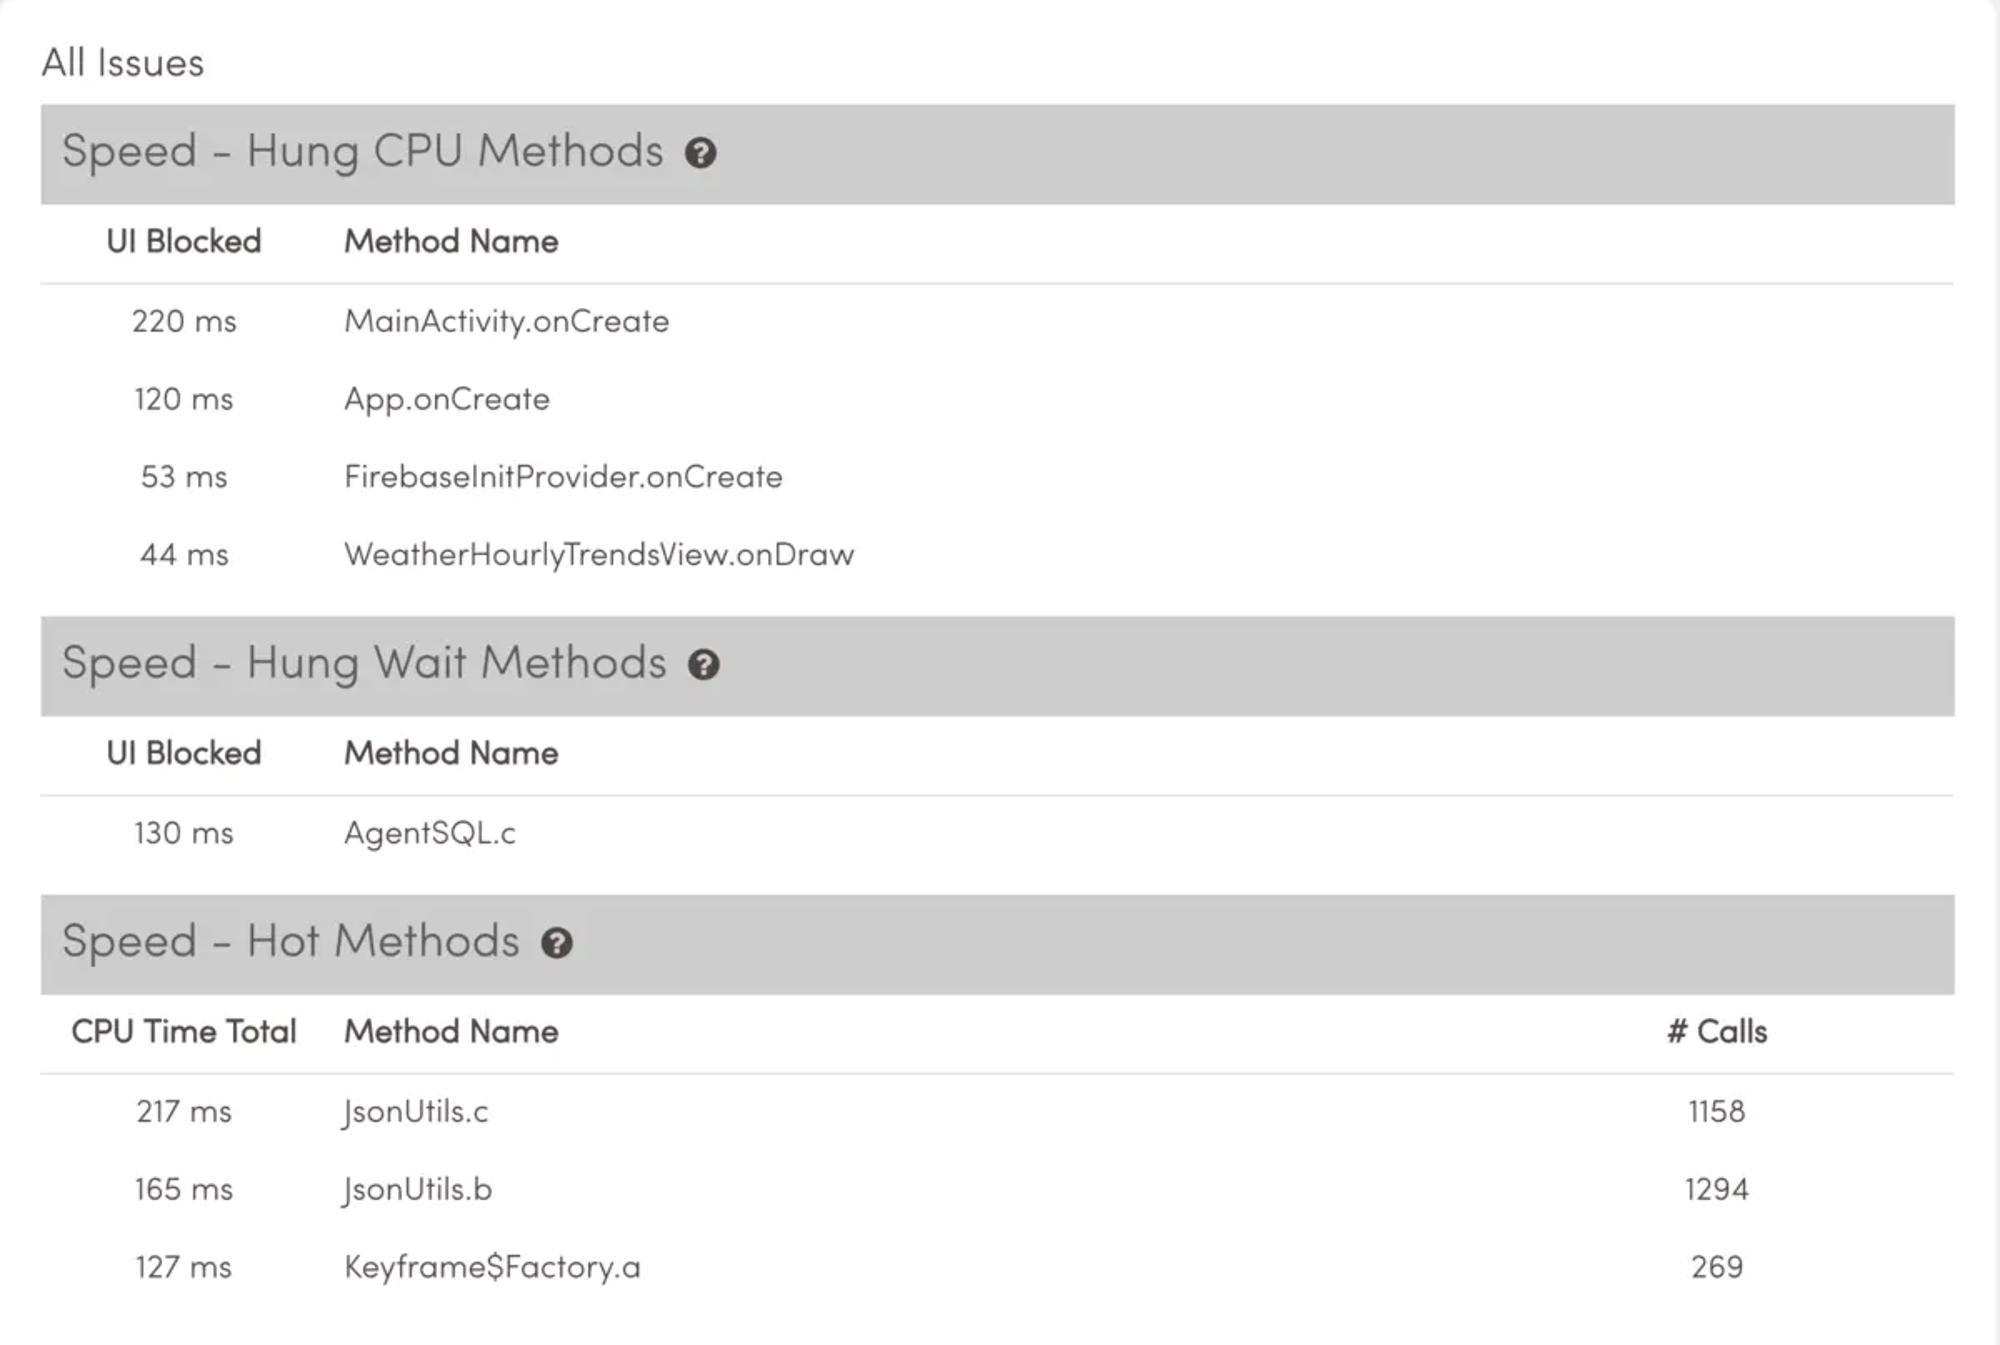Click help icon beside Hung Wait Methods
Viewport: 2000px width, 1345px height.
click(x=703, y=665)
